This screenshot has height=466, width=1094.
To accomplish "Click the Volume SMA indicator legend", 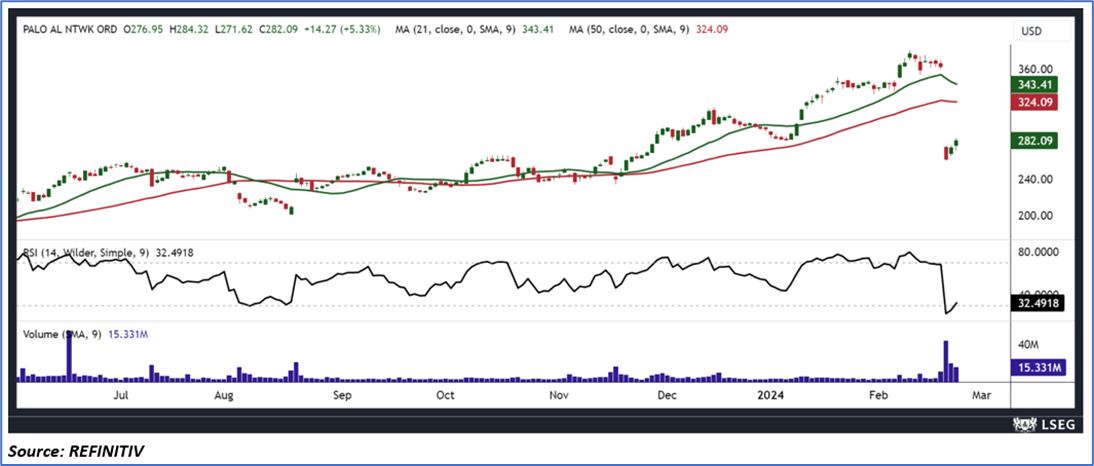I will [85, 335].
